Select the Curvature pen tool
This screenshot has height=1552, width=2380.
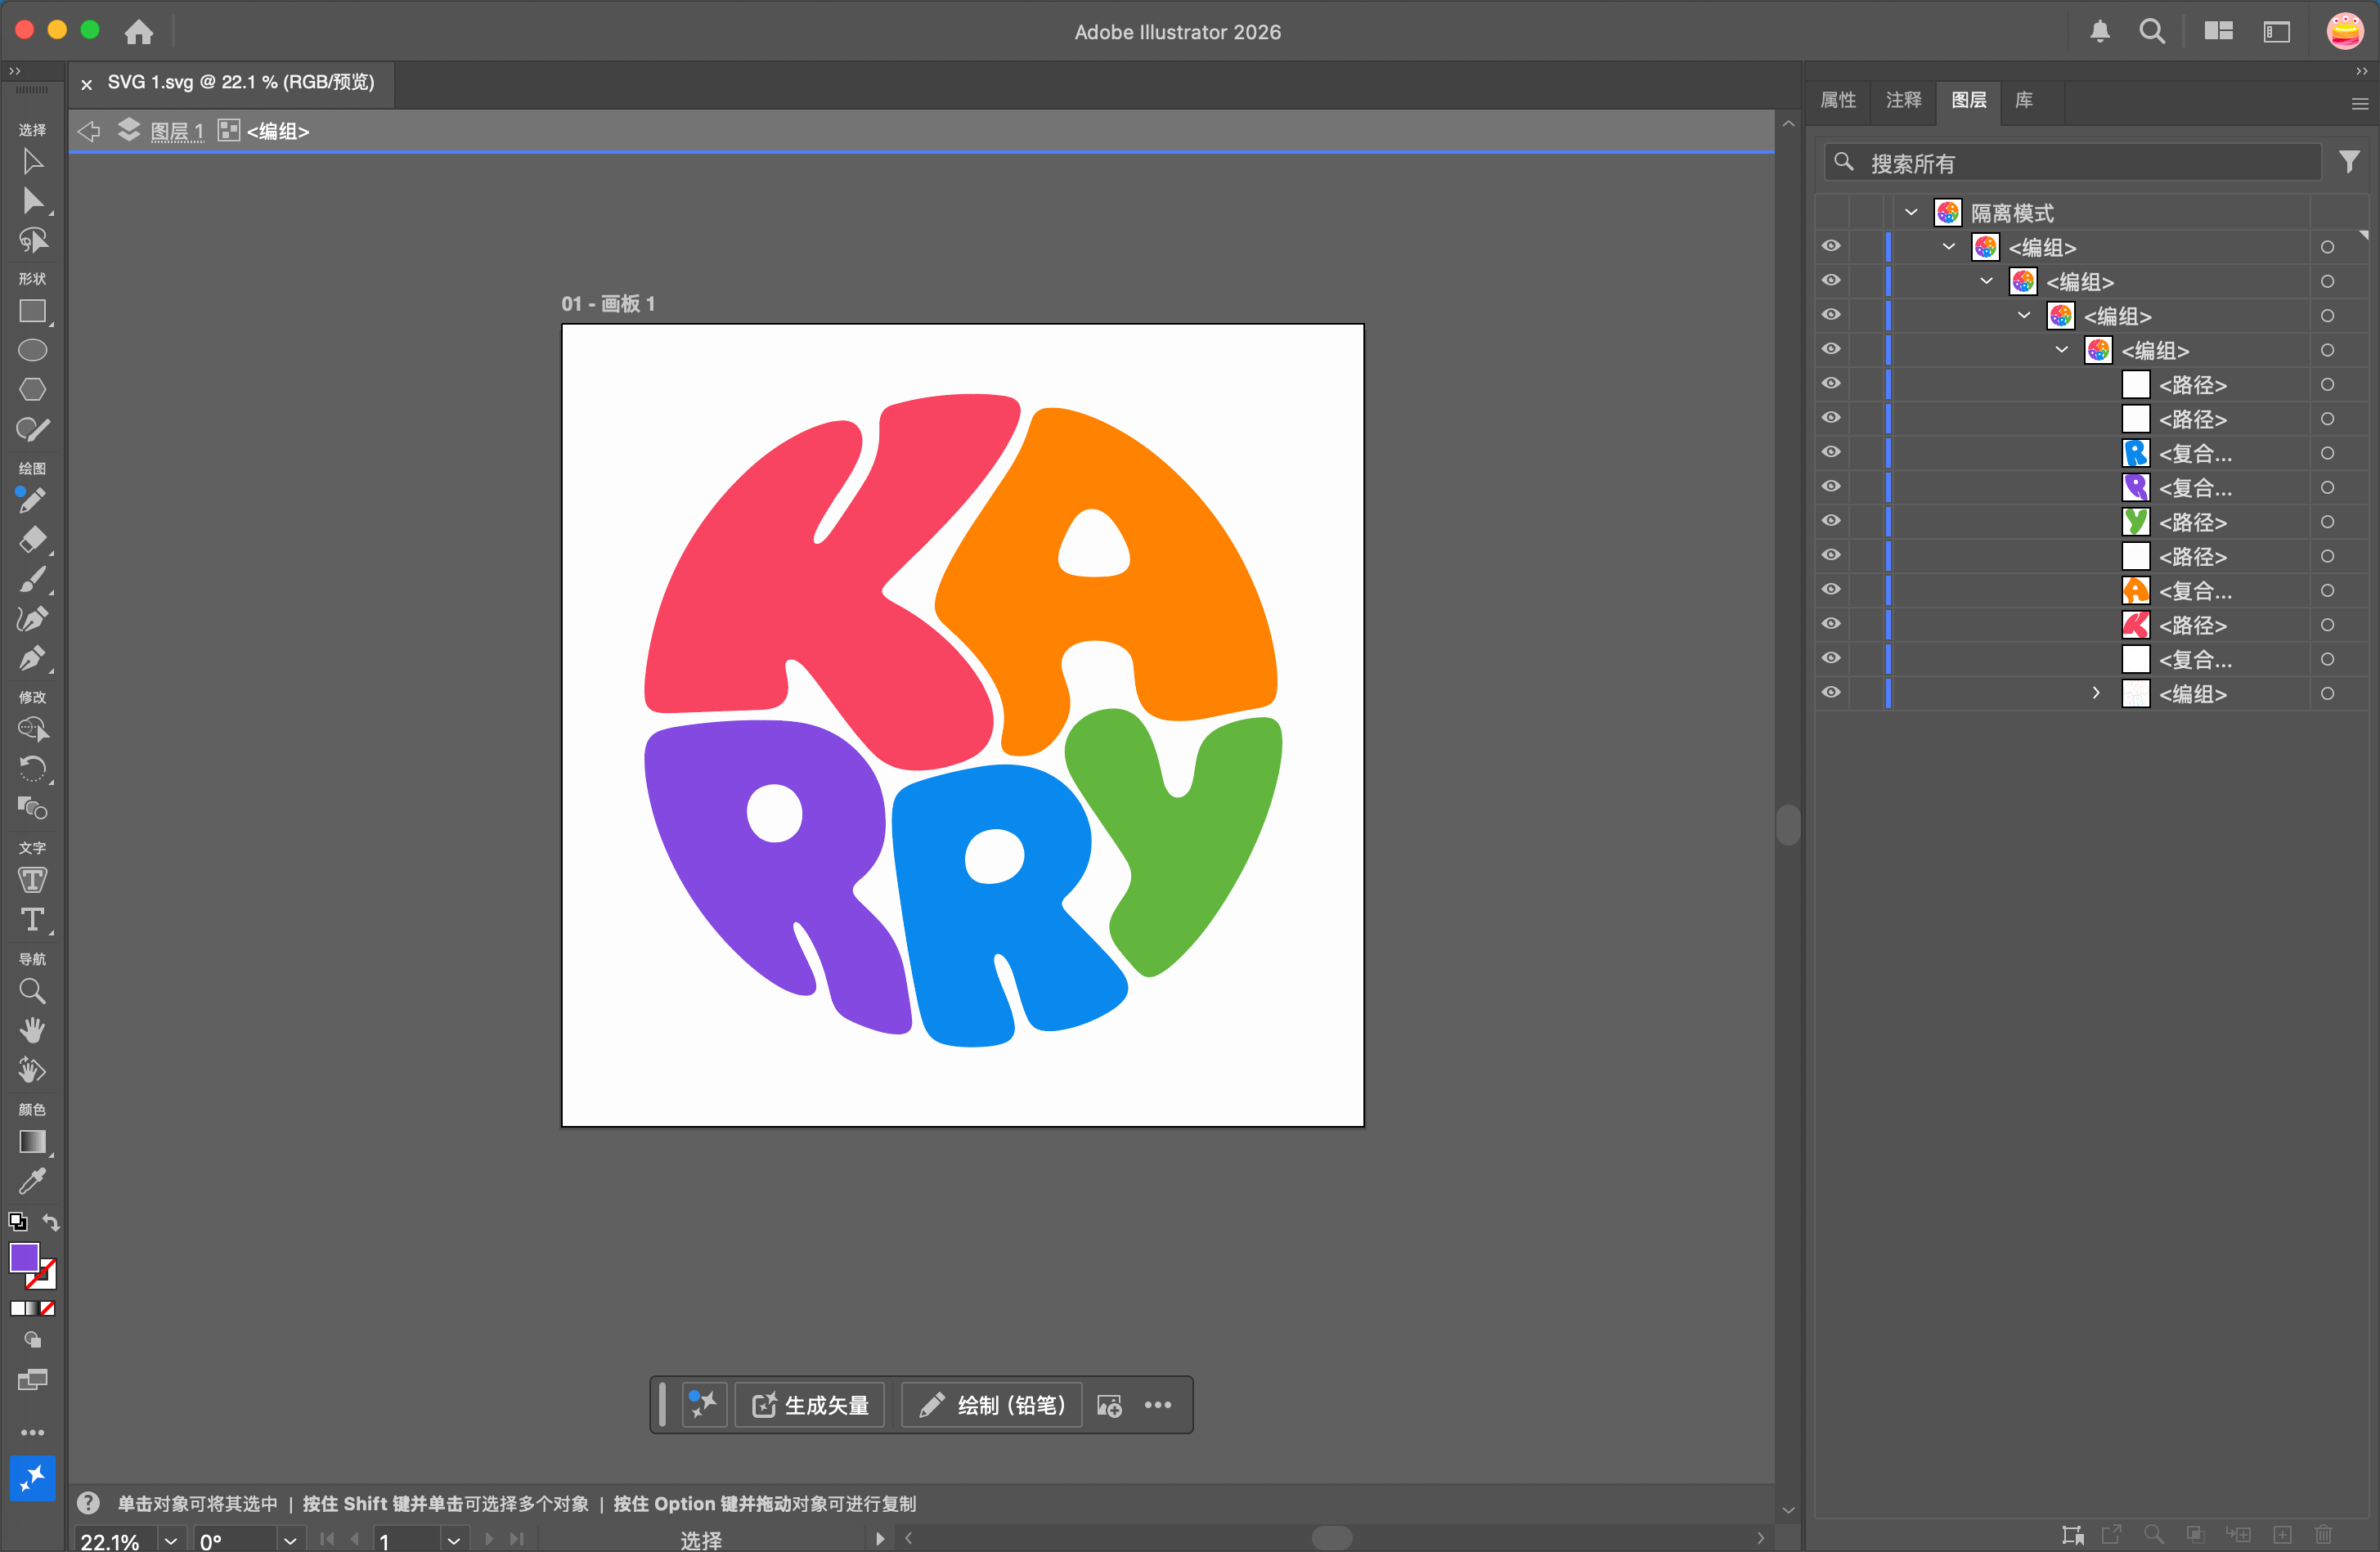32,619
